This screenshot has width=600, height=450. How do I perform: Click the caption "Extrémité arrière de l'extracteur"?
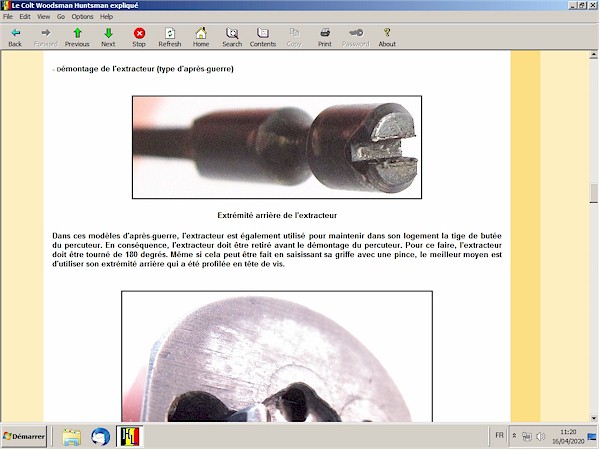(x=277, y=215)
